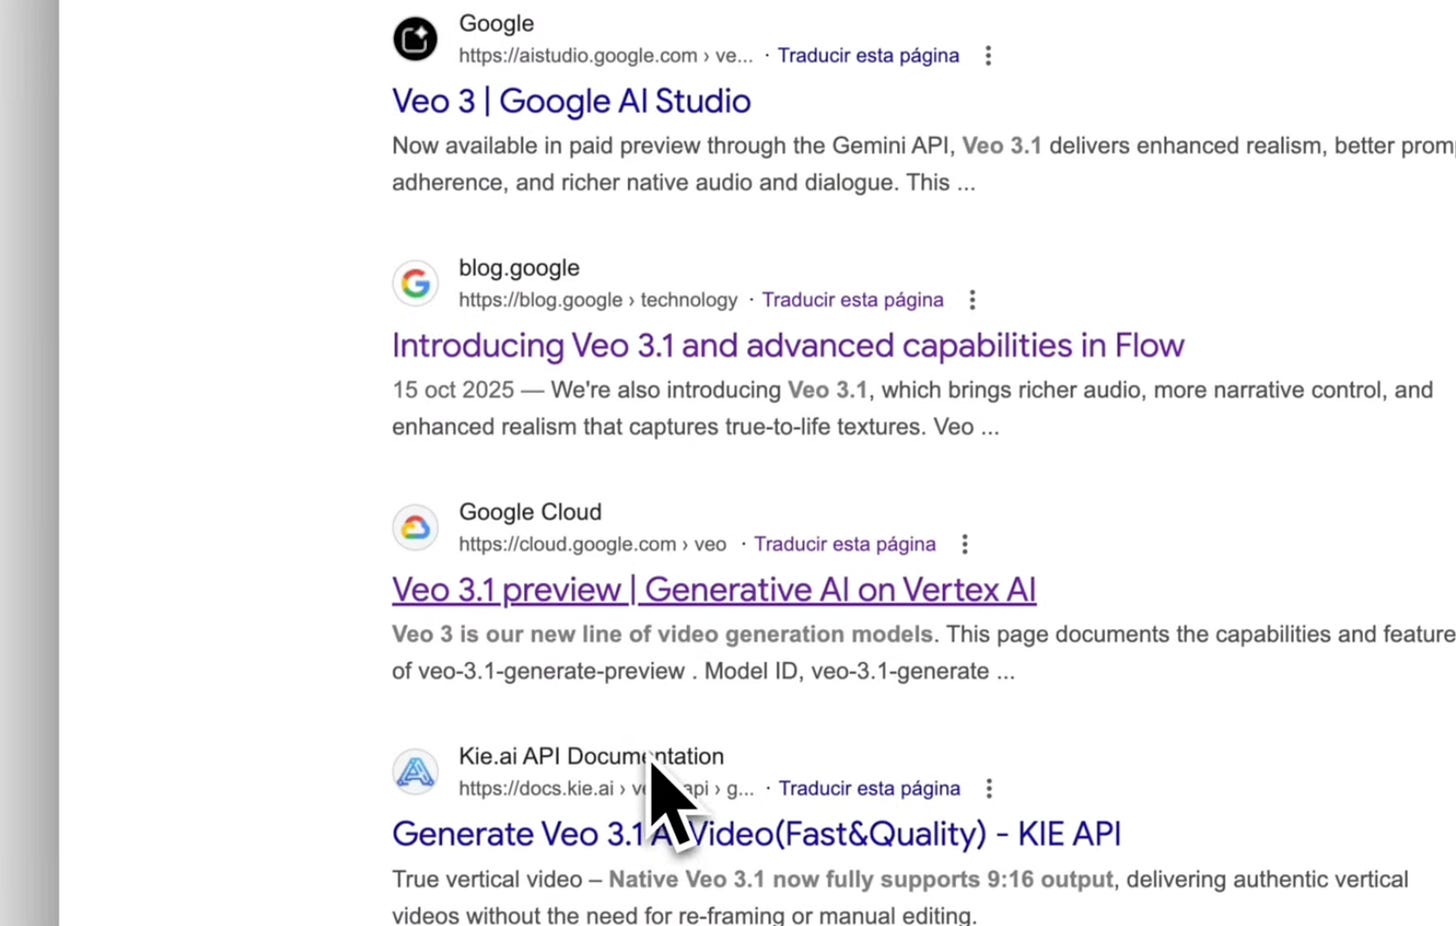Screen dimensions: 1456x926
Task: Click the https://docs.kie.ai URL text
Action: coord(606,788)
